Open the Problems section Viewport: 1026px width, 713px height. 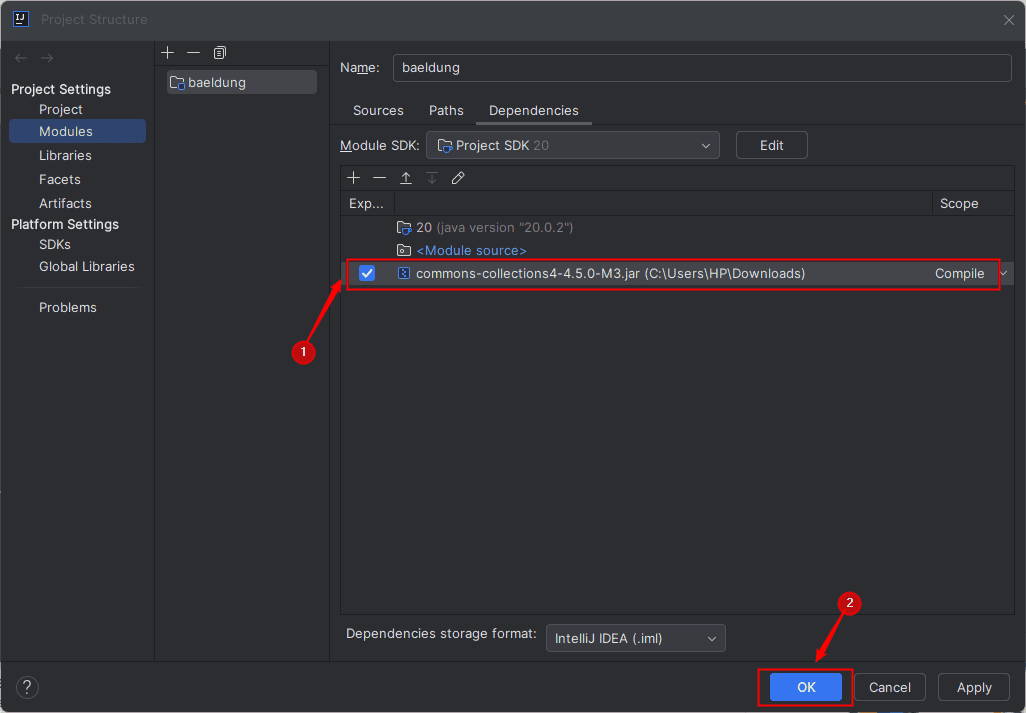(67, 307)
